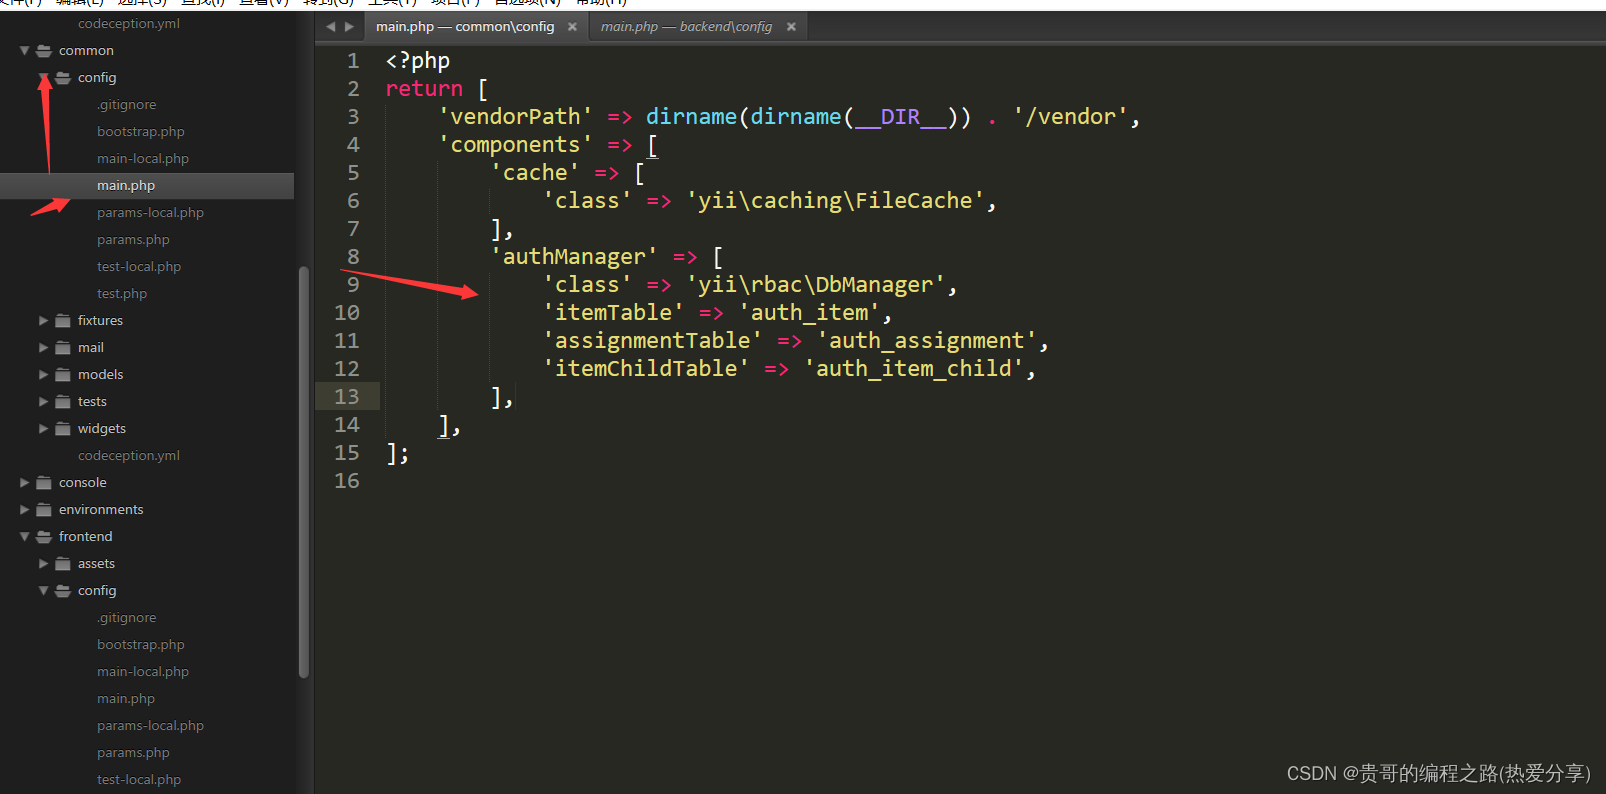This screenshot has width=1606, height=794.
Task: Click the return keyword on line 2
Action: [x=424, y=89]
